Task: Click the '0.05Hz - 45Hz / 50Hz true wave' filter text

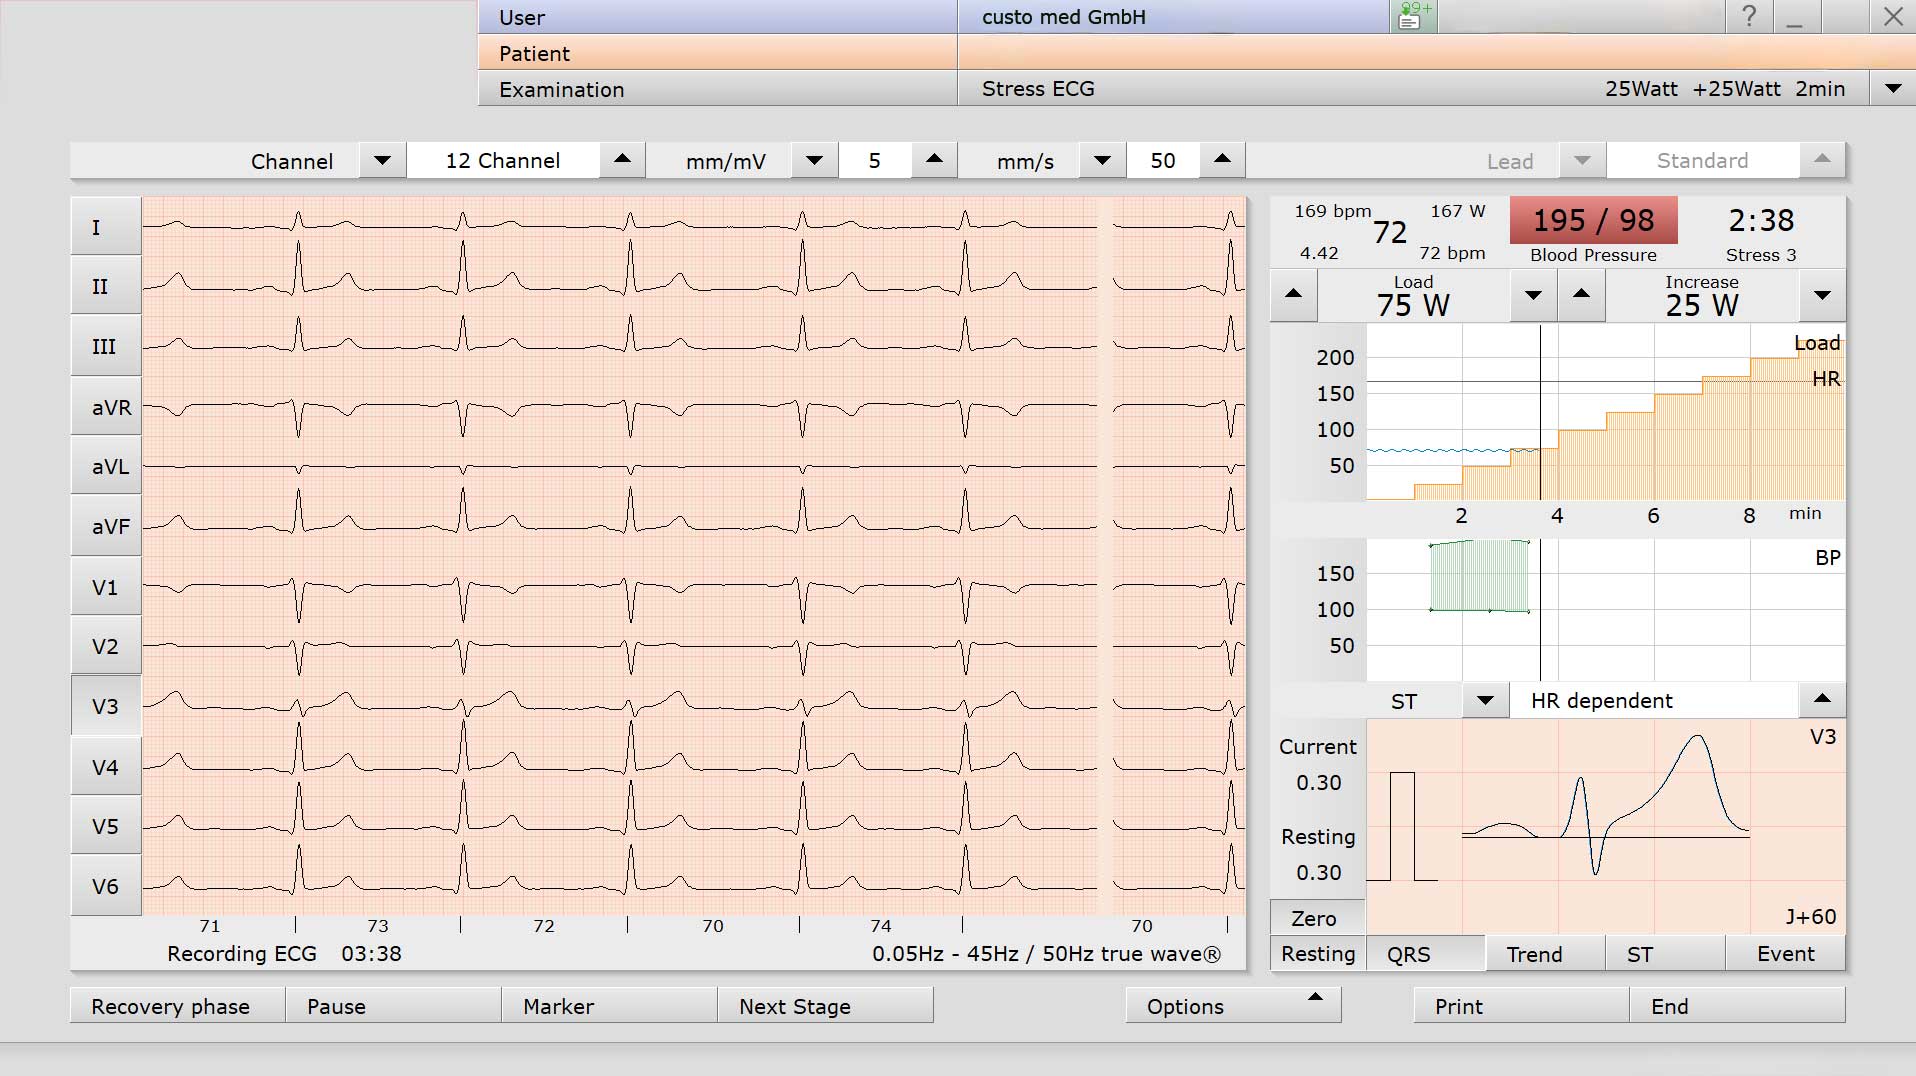Action: pyautogui.click(x=1046, y=954)
